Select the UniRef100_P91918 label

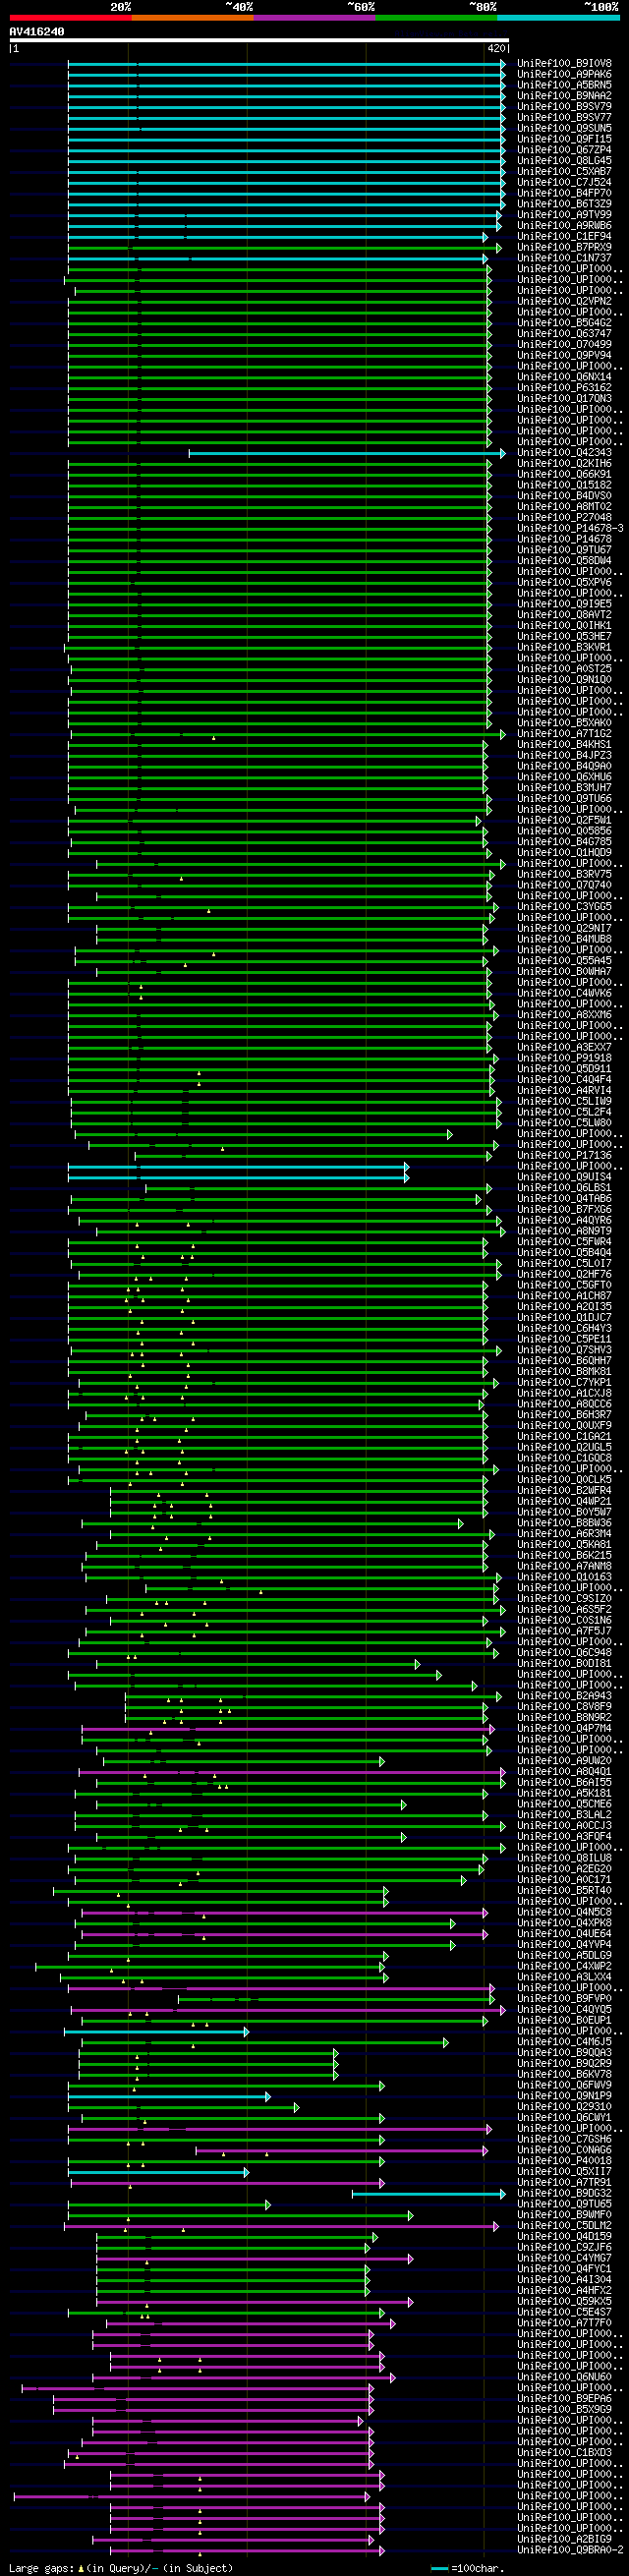[564, 1058]
